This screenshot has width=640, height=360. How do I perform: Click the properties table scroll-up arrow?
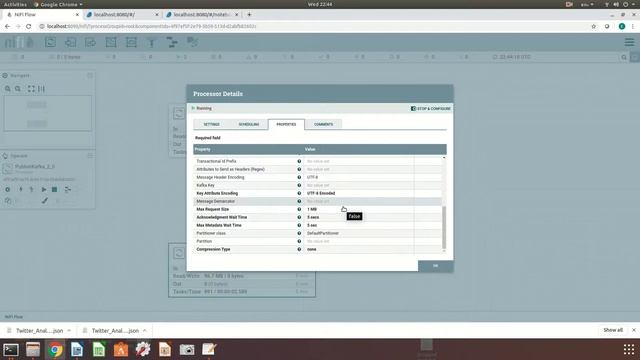pos(444,158)
